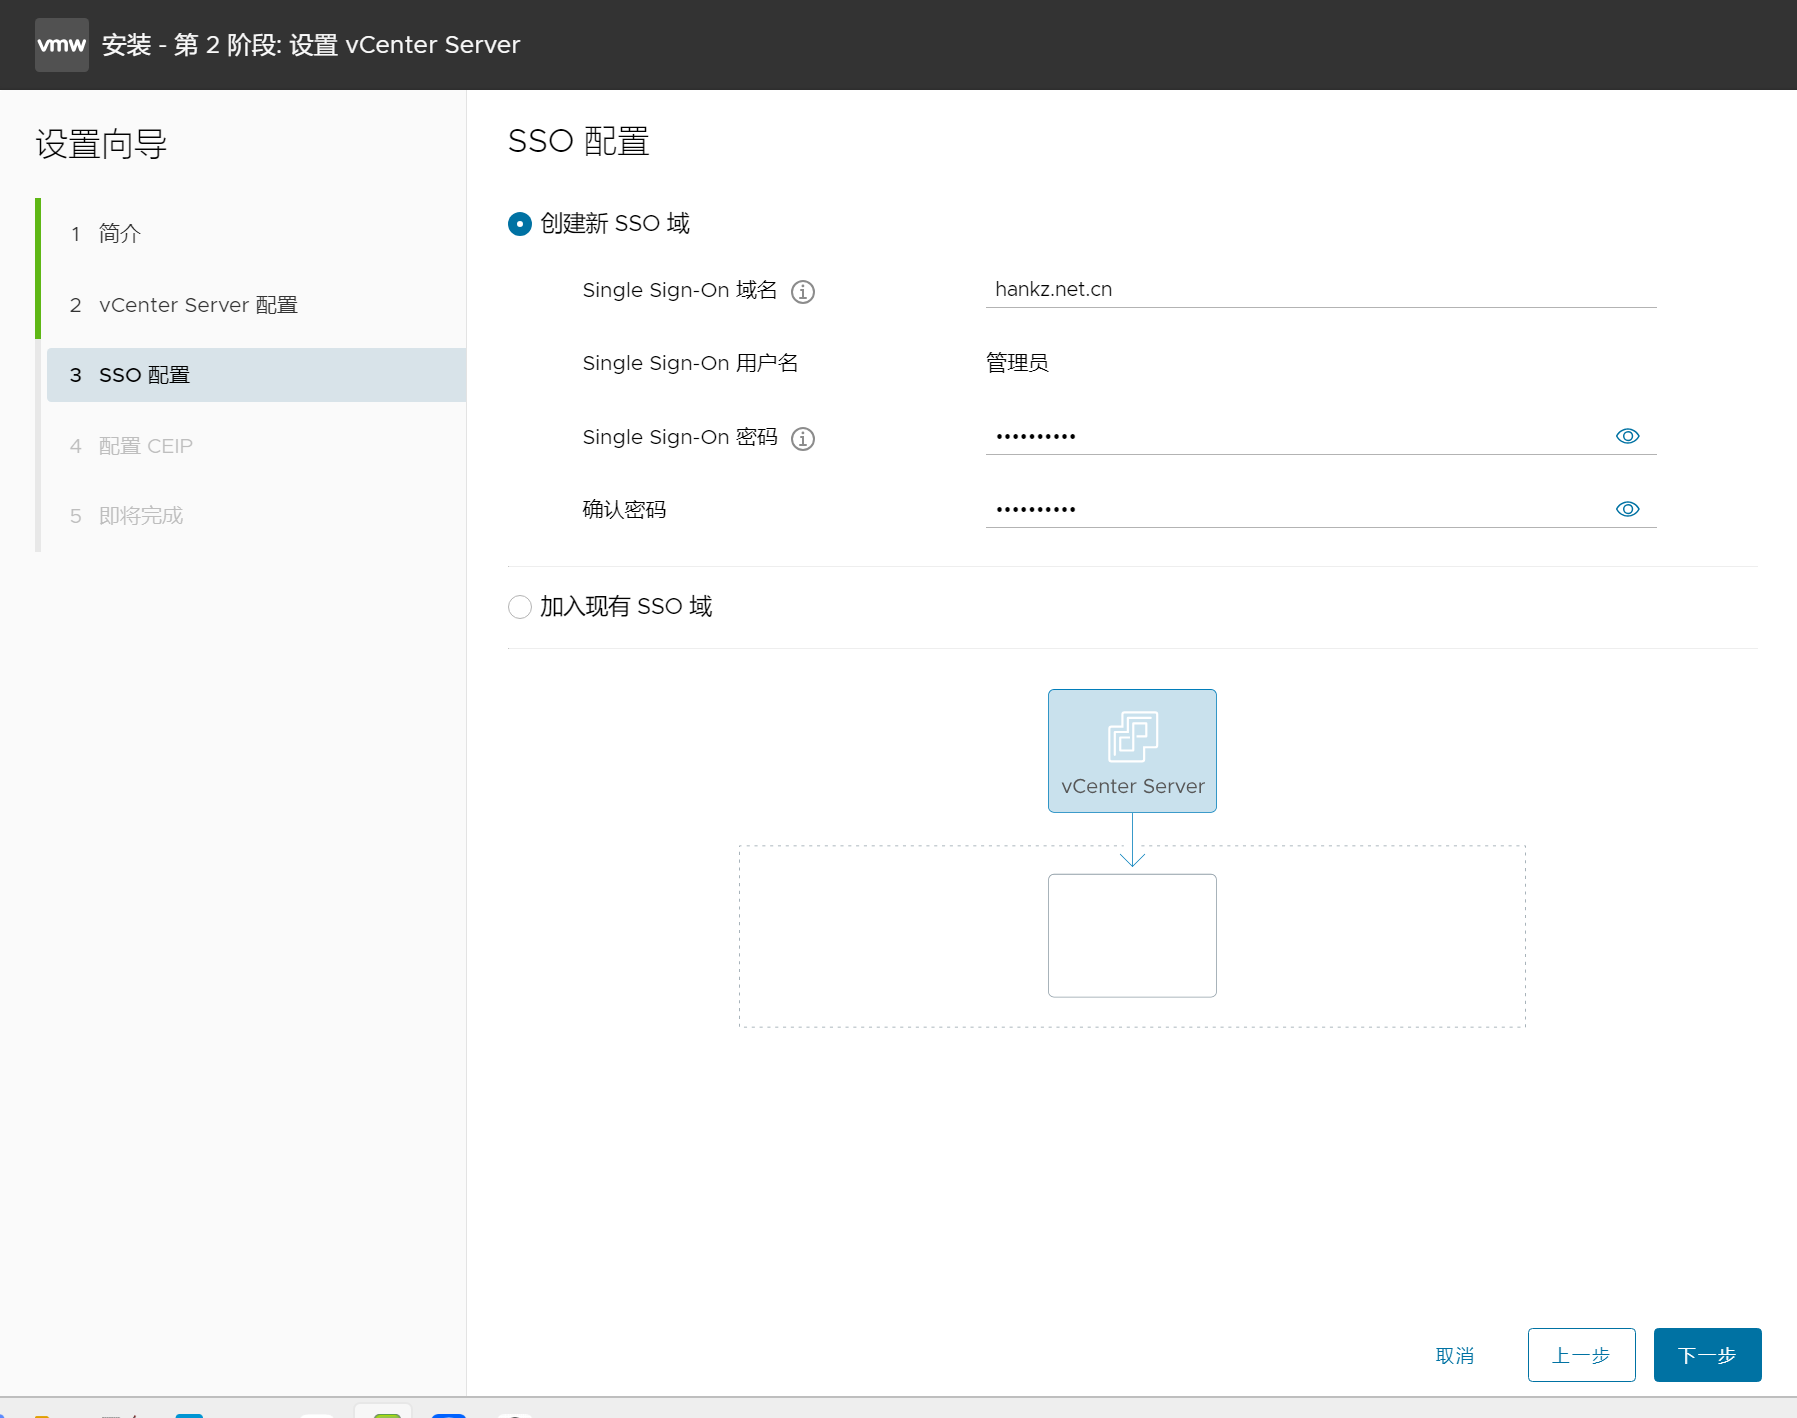Viewport: 1797px width, 1418px height.
Task: Click the vCenter Server diagram icon
Action: coord(1132,751)
